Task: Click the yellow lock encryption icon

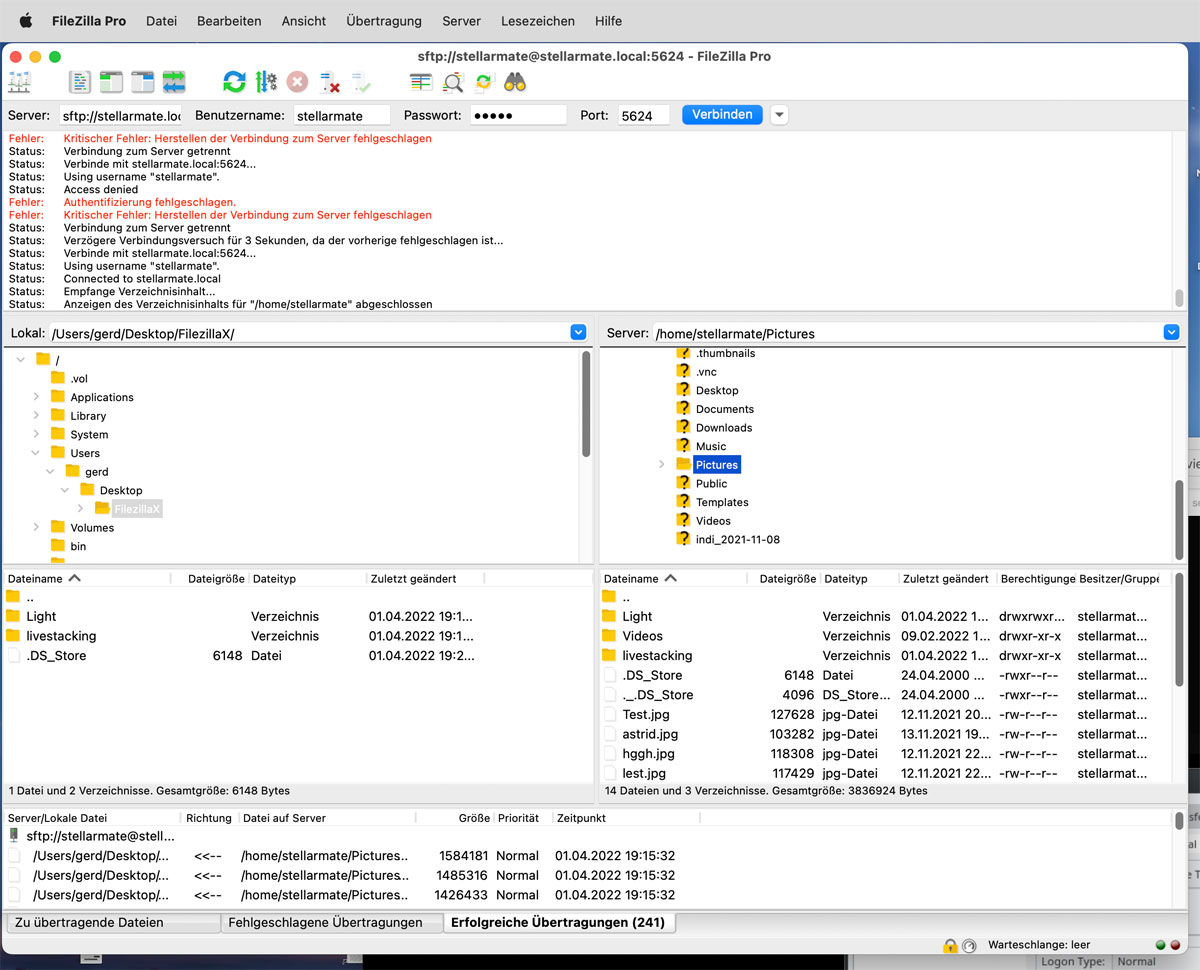Action: [950, 945]
